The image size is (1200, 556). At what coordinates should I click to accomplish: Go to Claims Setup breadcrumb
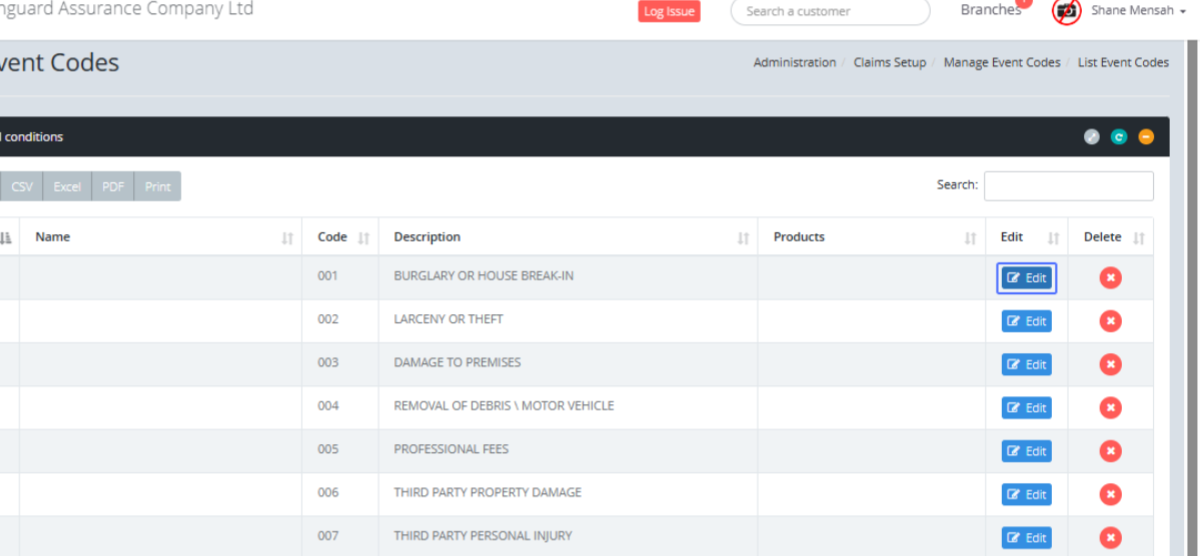[x=889, y=62]
